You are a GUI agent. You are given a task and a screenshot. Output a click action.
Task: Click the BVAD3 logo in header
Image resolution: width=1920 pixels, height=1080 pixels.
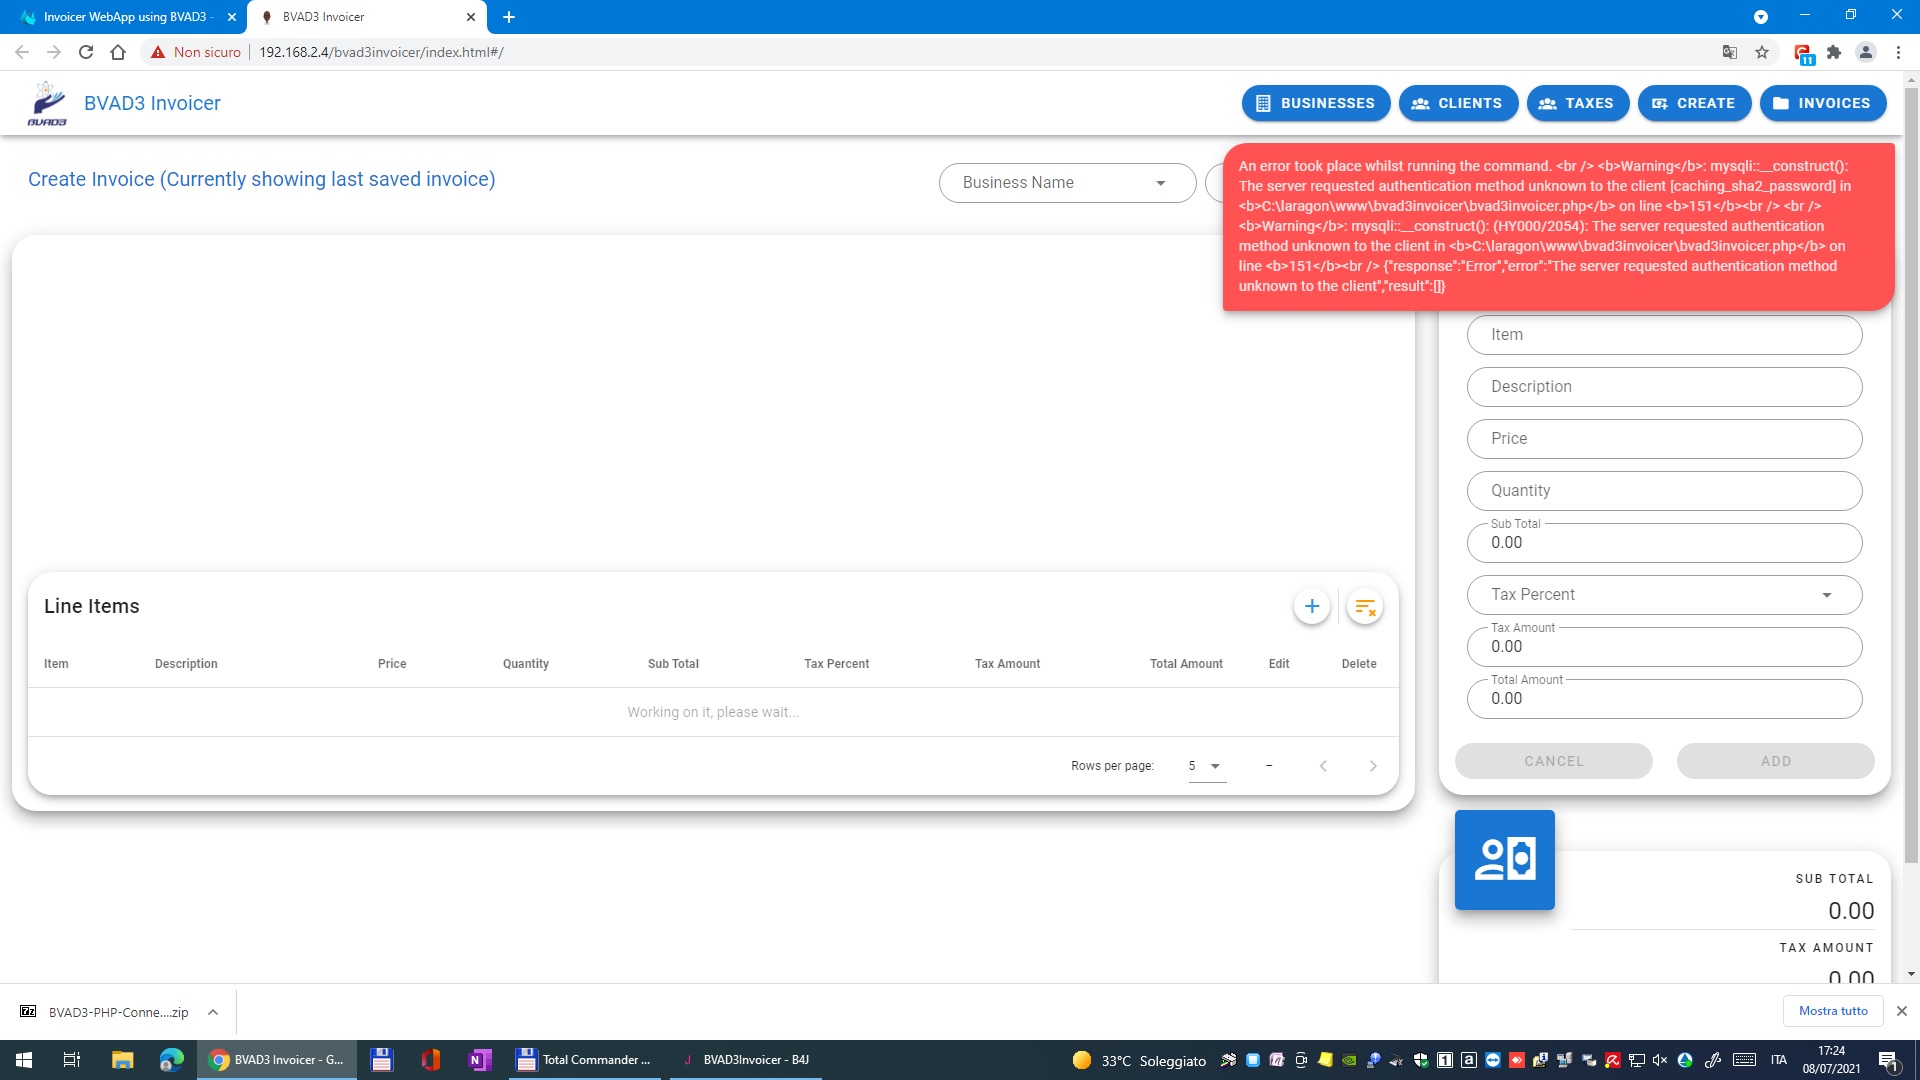tap(47, 103)
